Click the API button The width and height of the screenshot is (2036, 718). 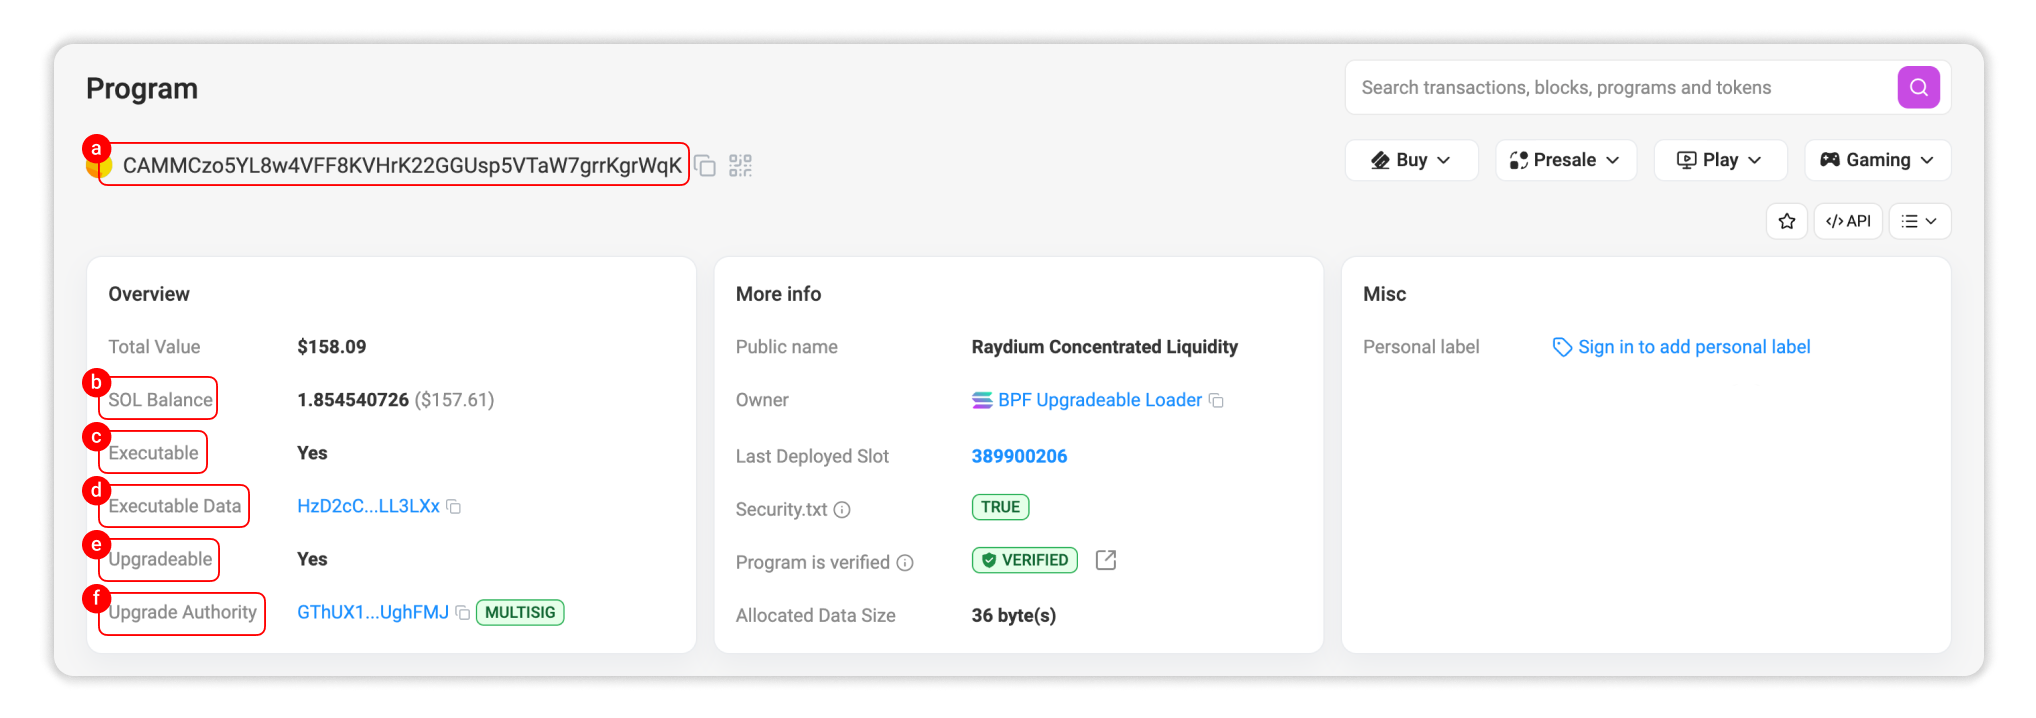tap(1847, 221)
